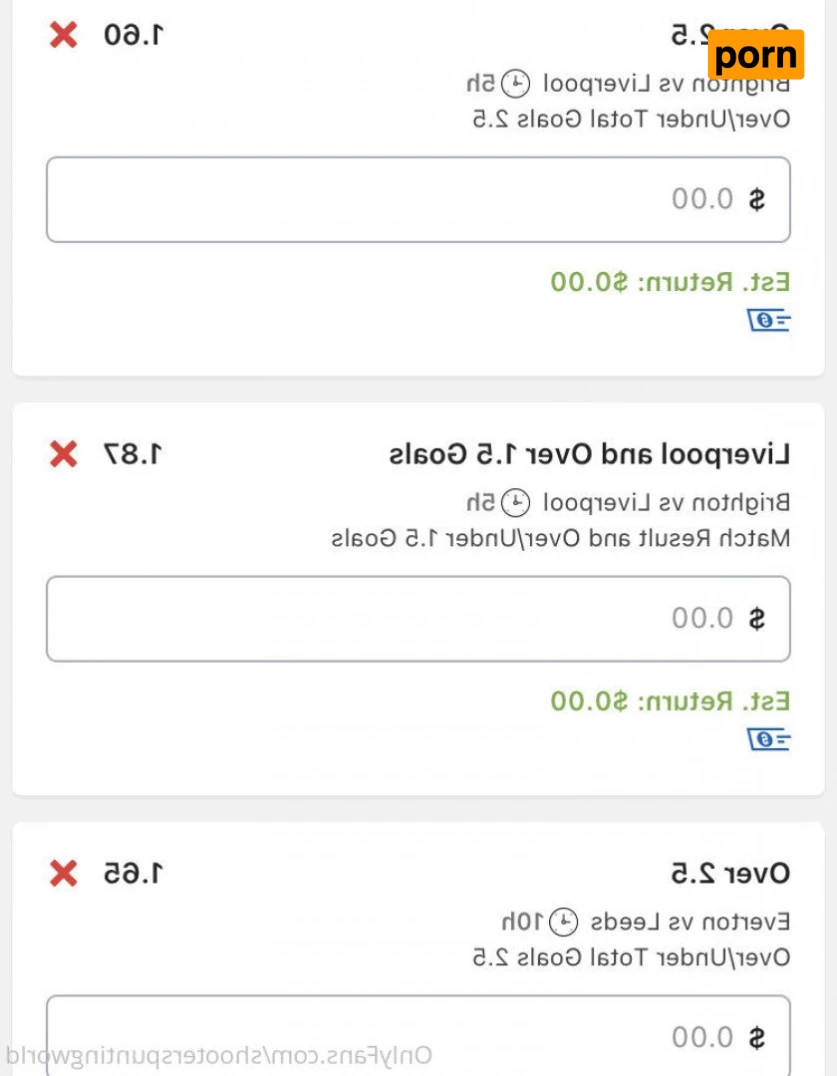Remove the Over 2.5 bet priced 1.60
The image size is (837, 1076).
click(x=63, y=36)
